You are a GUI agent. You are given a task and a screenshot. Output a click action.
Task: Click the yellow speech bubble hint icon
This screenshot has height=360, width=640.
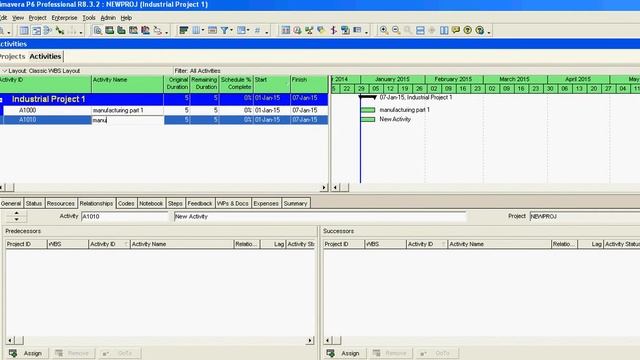456,30
